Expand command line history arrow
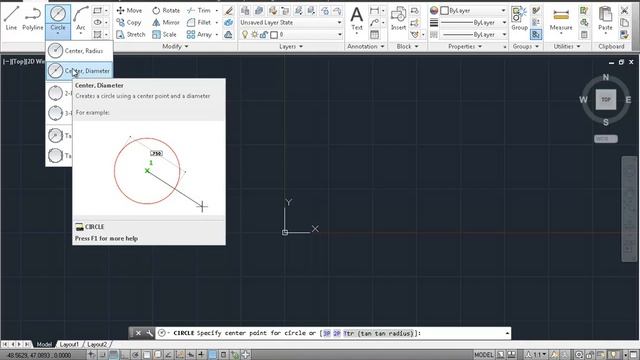The image size is (640, 360). (507, 333)
